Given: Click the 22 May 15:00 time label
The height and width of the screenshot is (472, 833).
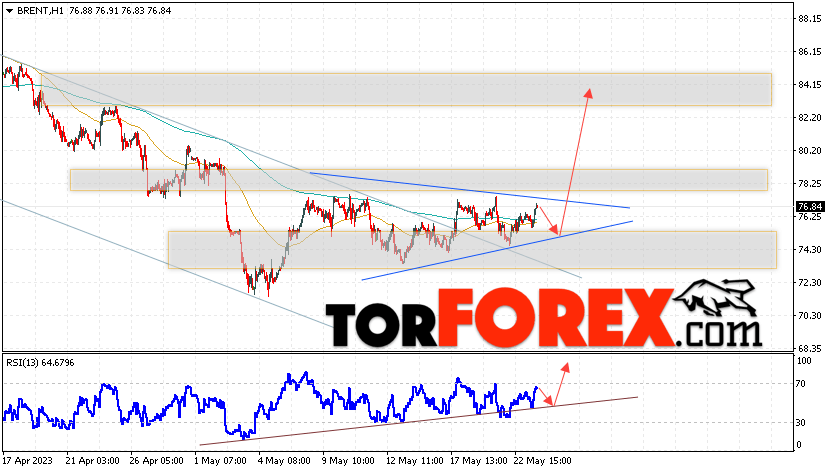Looking at the screenshot, I should [x=542, y=461].
